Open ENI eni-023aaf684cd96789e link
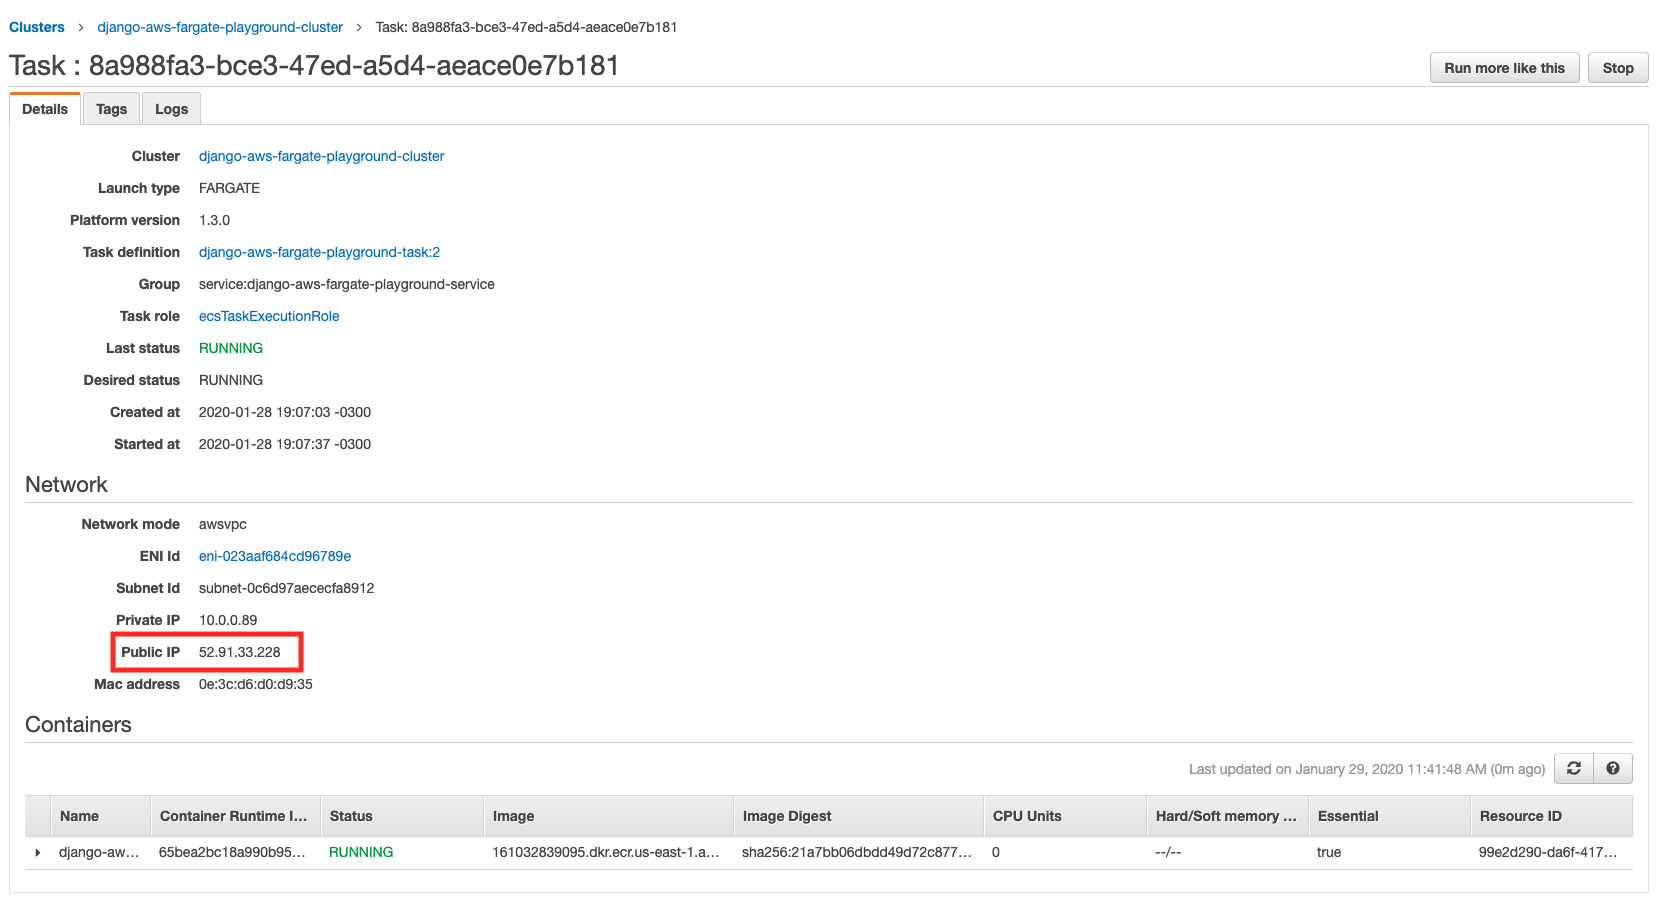Screen dimensions: 1664x901 coord(275,556)
